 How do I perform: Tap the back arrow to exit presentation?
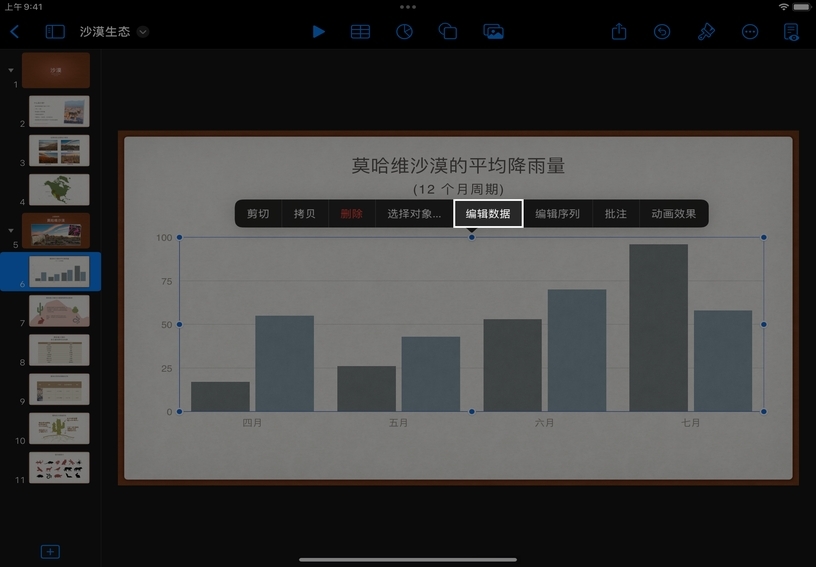(15, 32)
